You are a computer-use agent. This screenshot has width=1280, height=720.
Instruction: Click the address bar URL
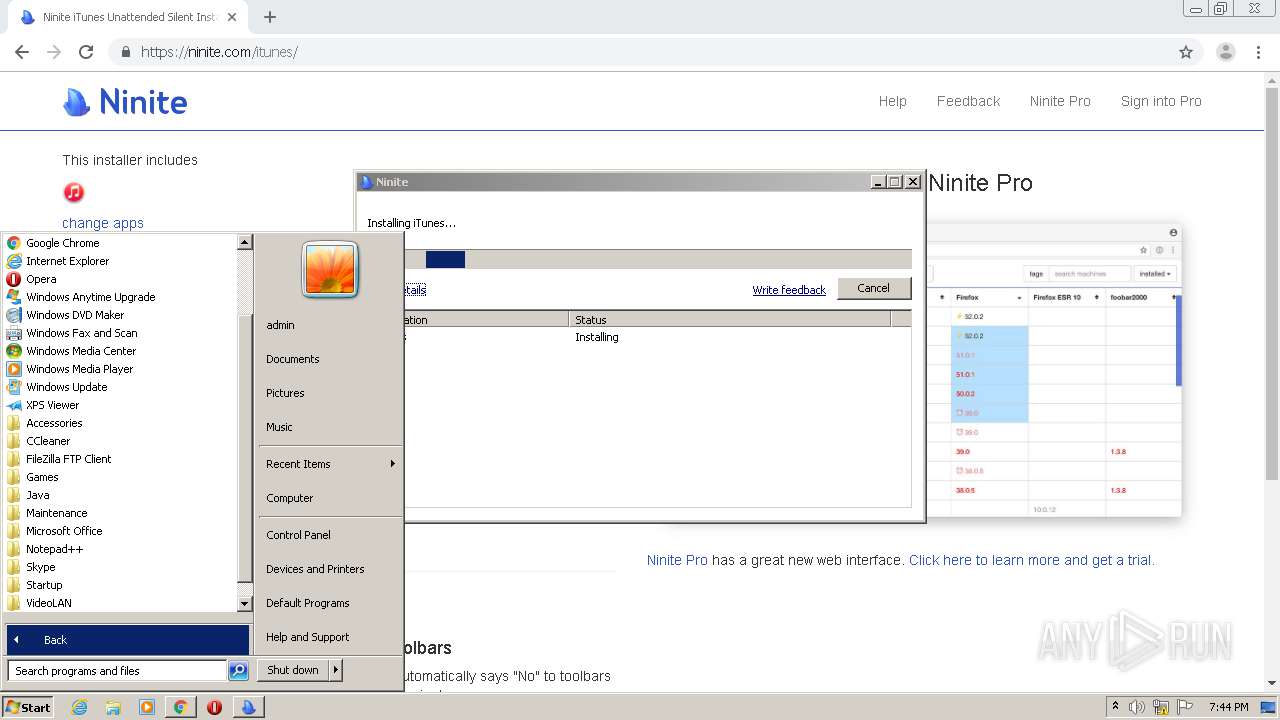pyautogui.click(x=219, y=52)
